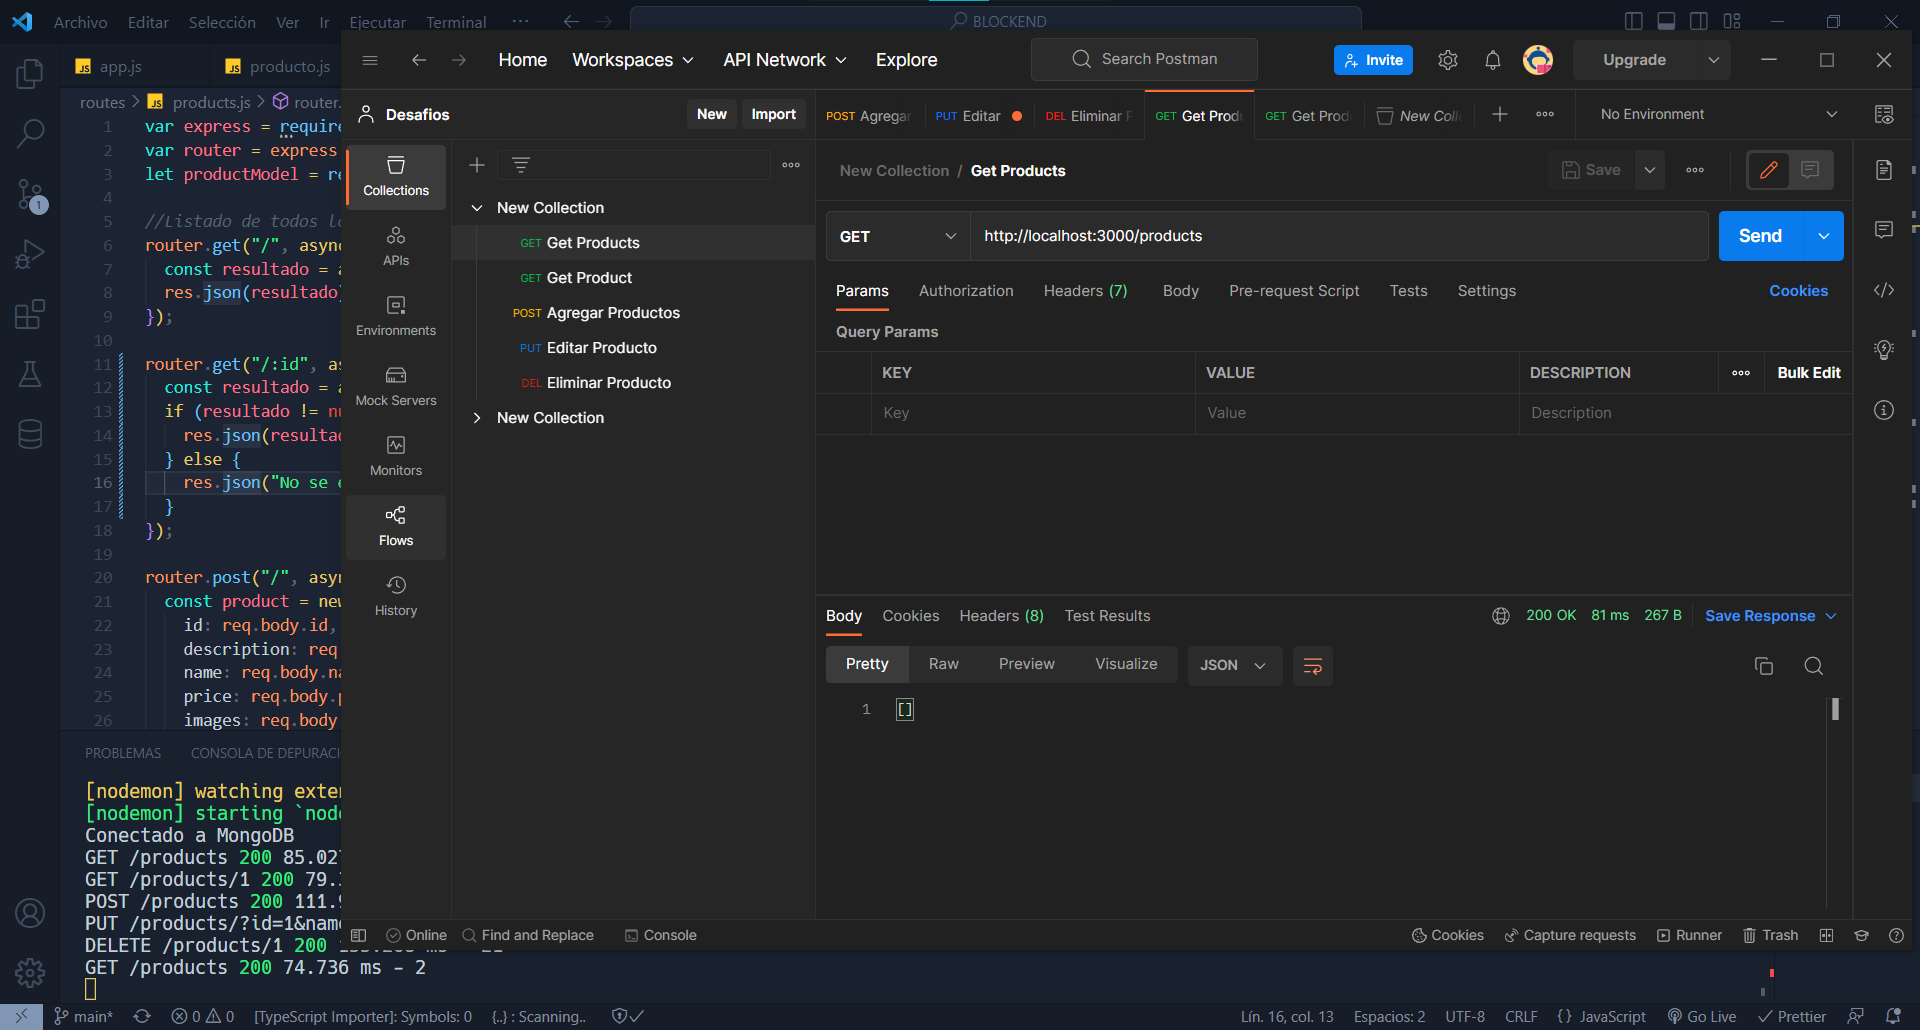Open the Pre-request Script tab
The width and height of the screenshot is (1920, 1030).
tap(1294, 291)
